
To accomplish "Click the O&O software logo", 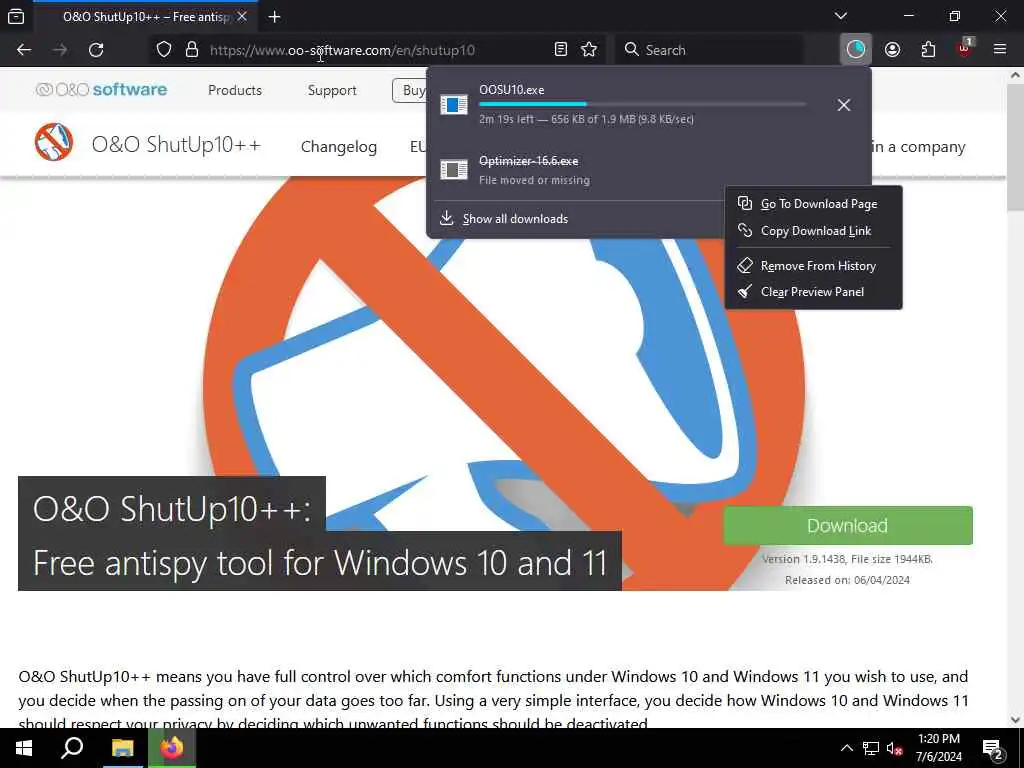I will click(101, 89).
